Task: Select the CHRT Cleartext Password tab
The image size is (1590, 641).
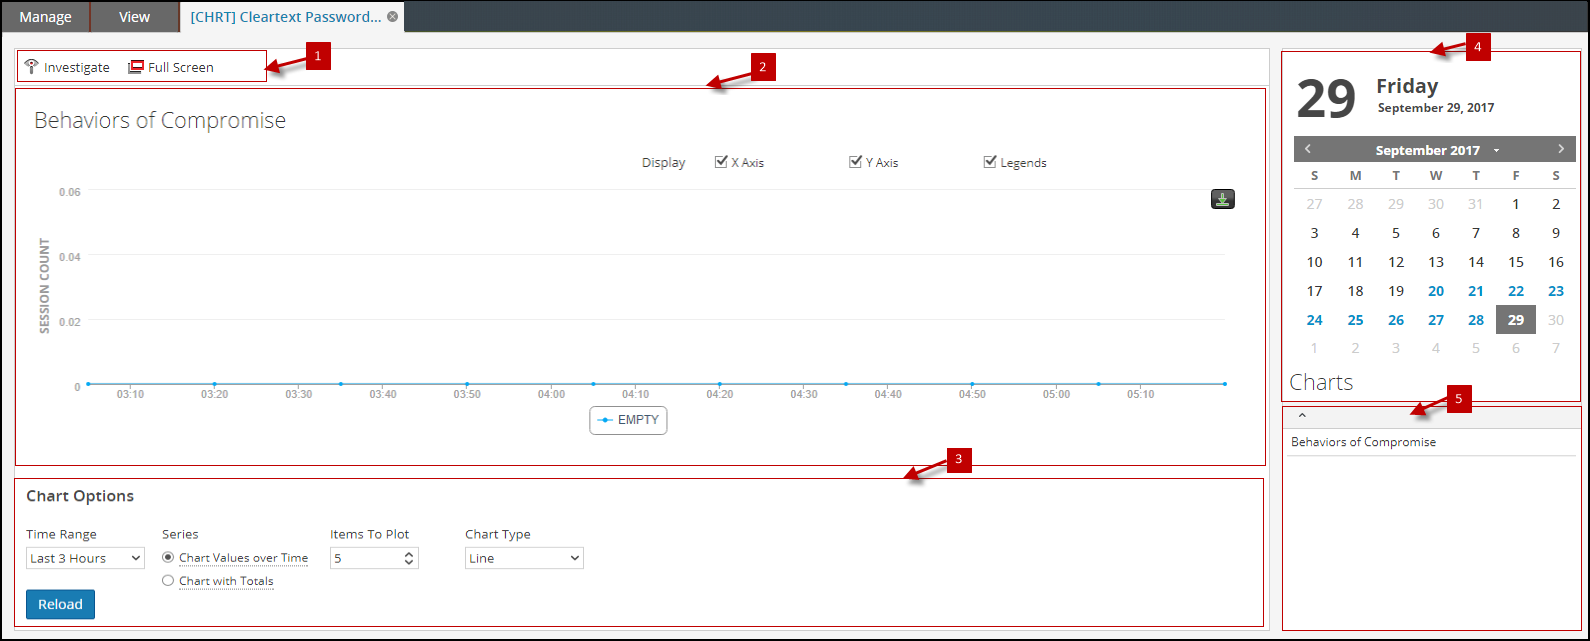Action: [285, 17]
